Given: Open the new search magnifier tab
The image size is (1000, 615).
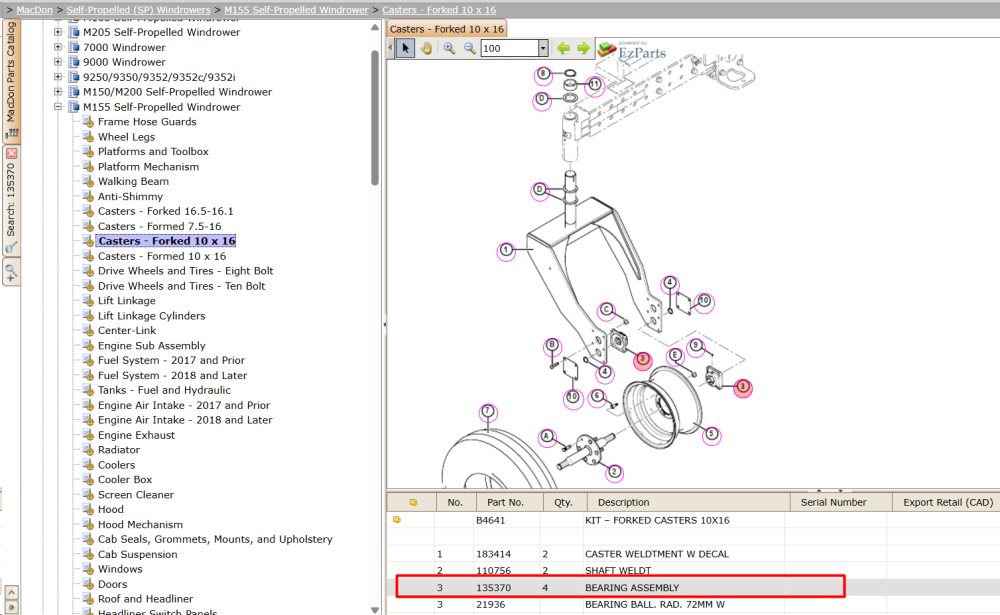Looking at the screenshot, I should point(11,273).
